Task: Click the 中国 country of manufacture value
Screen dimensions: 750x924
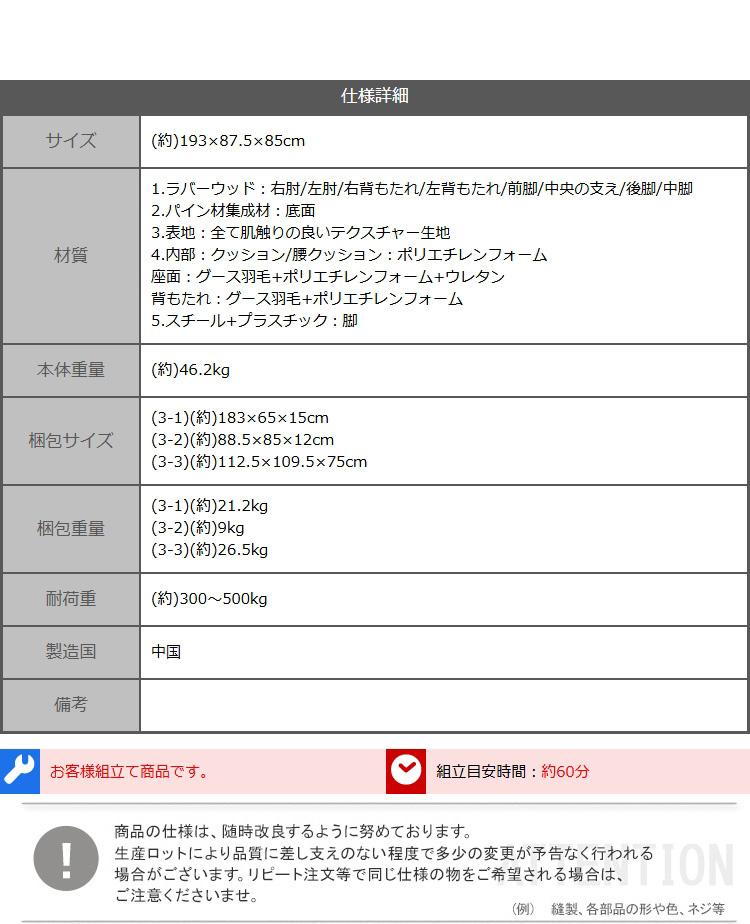Action: [166, 652]
